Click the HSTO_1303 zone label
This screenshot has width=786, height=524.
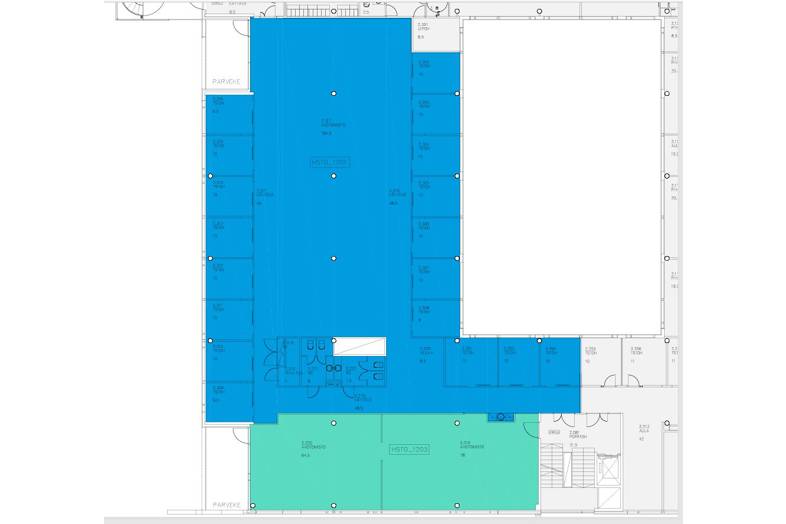point(409,451)
